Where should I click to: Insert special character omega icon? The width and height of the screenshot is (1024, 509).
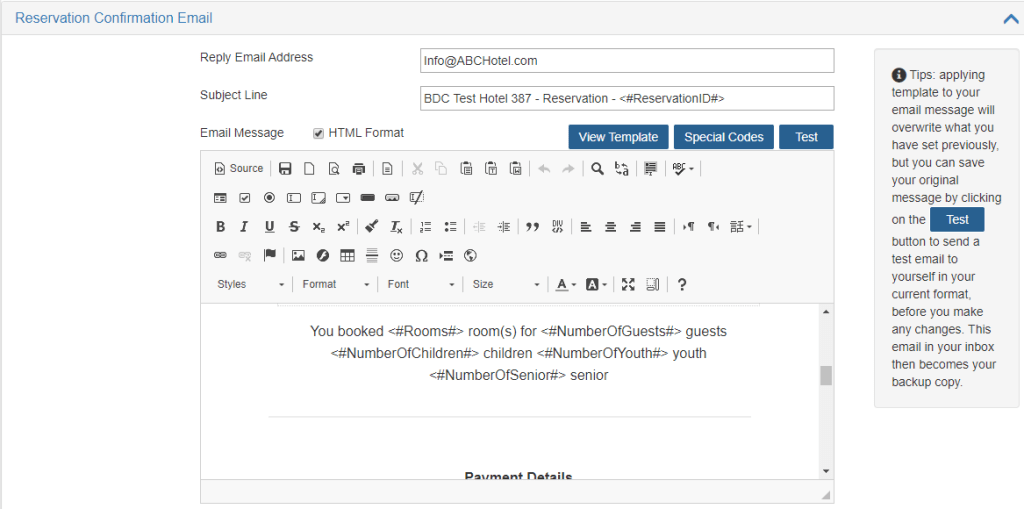421,256
